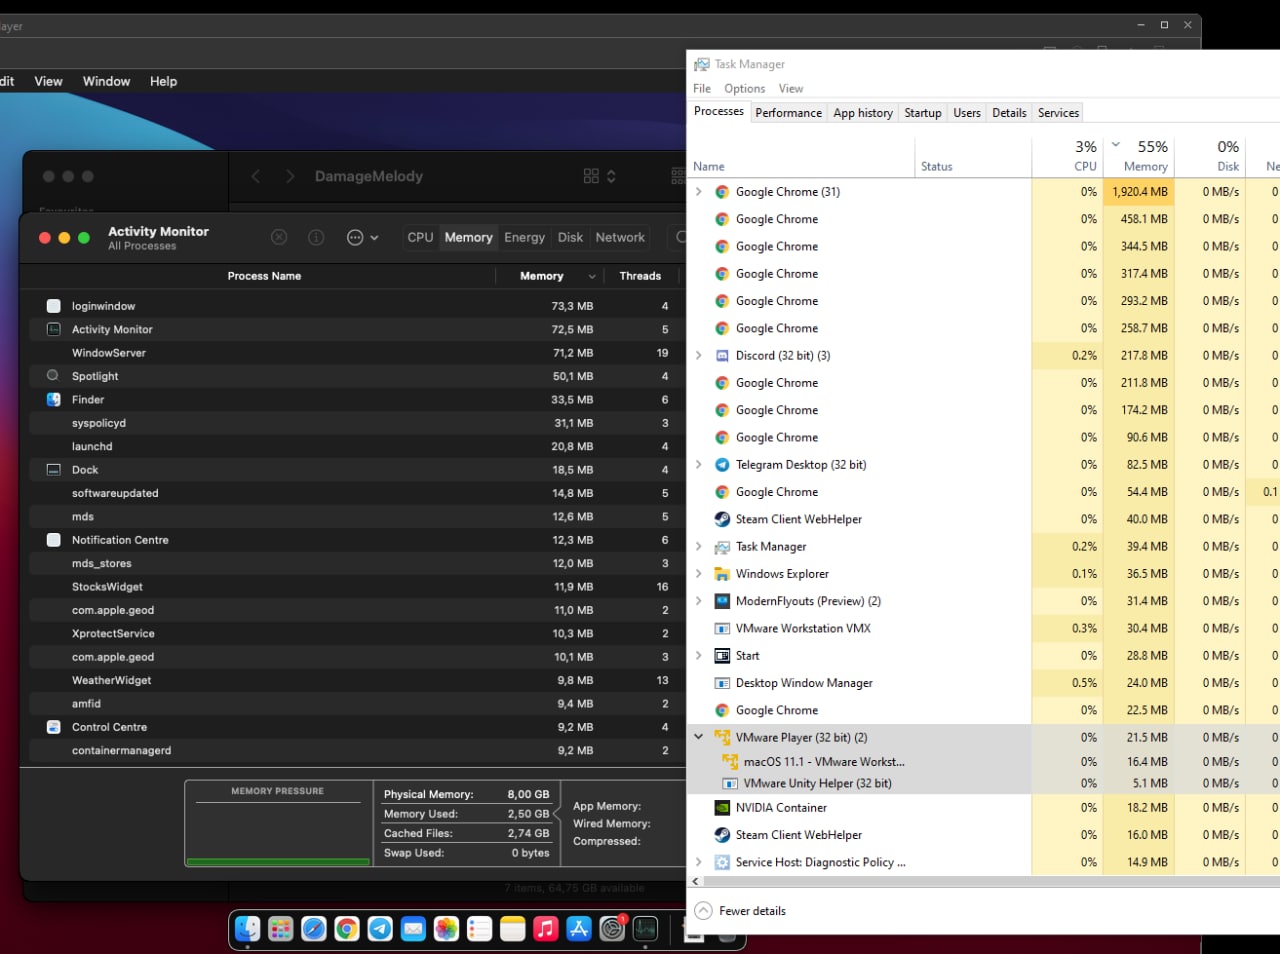Screen dimensions: 1280x954
Task: Expand the Google Chrome (31) process group
Action: pos(699,192)
